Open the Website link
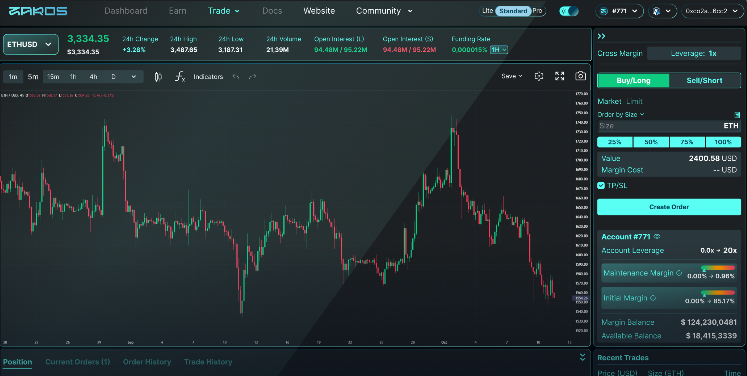This screenshot has height=376, width=747. 319,11
